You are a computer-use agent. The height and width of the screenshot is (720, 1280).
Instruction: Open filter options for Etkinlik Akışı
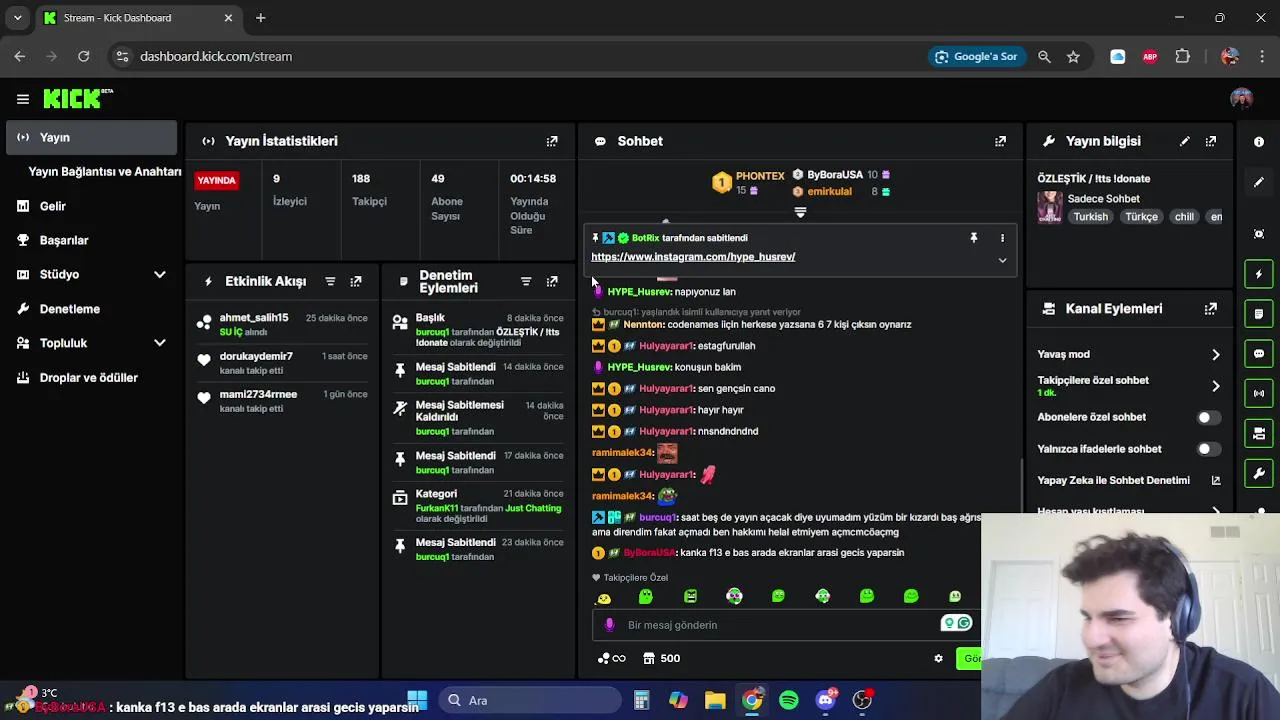pyautogui.click(x=330, y=282)
